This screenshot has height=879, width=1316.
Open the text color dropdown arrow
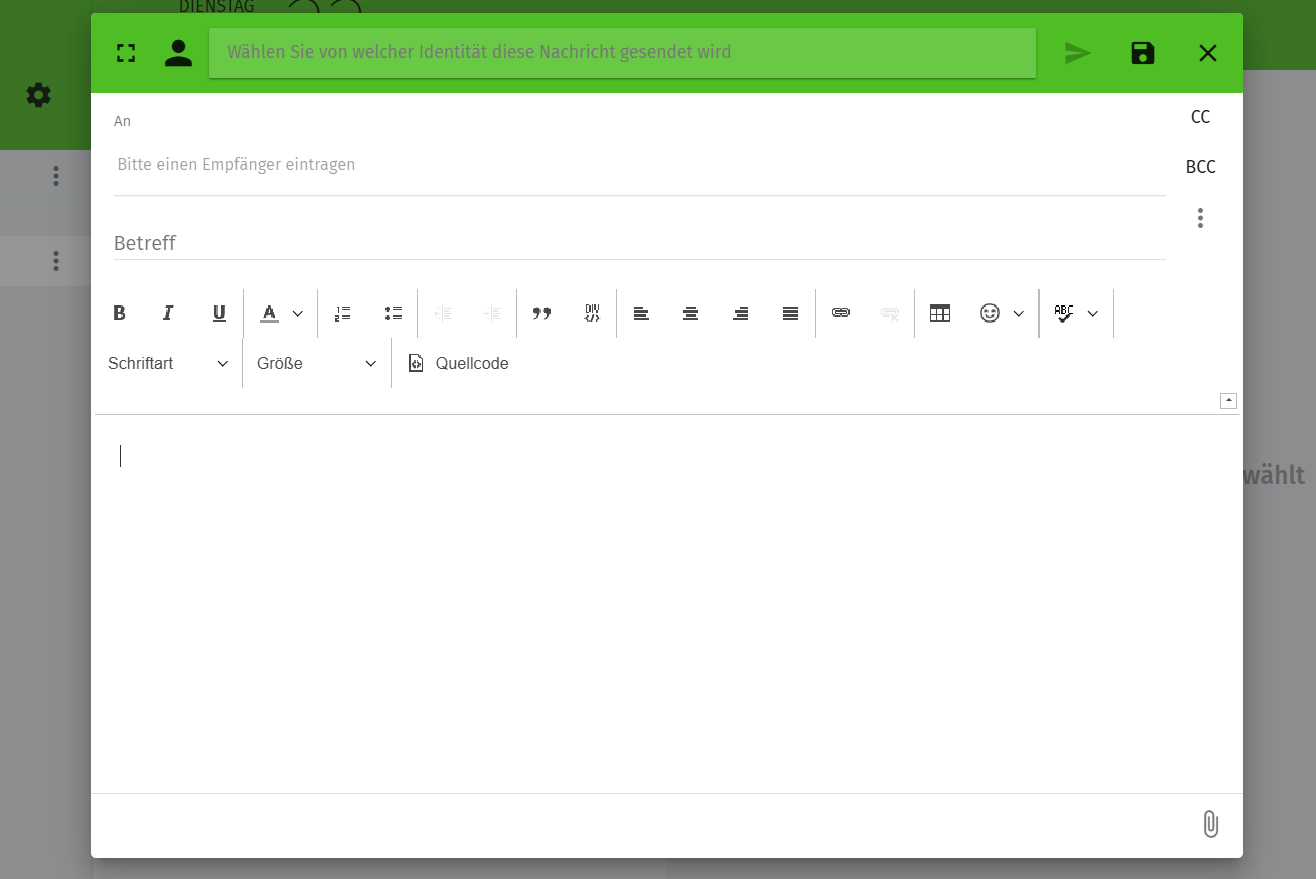298,313
